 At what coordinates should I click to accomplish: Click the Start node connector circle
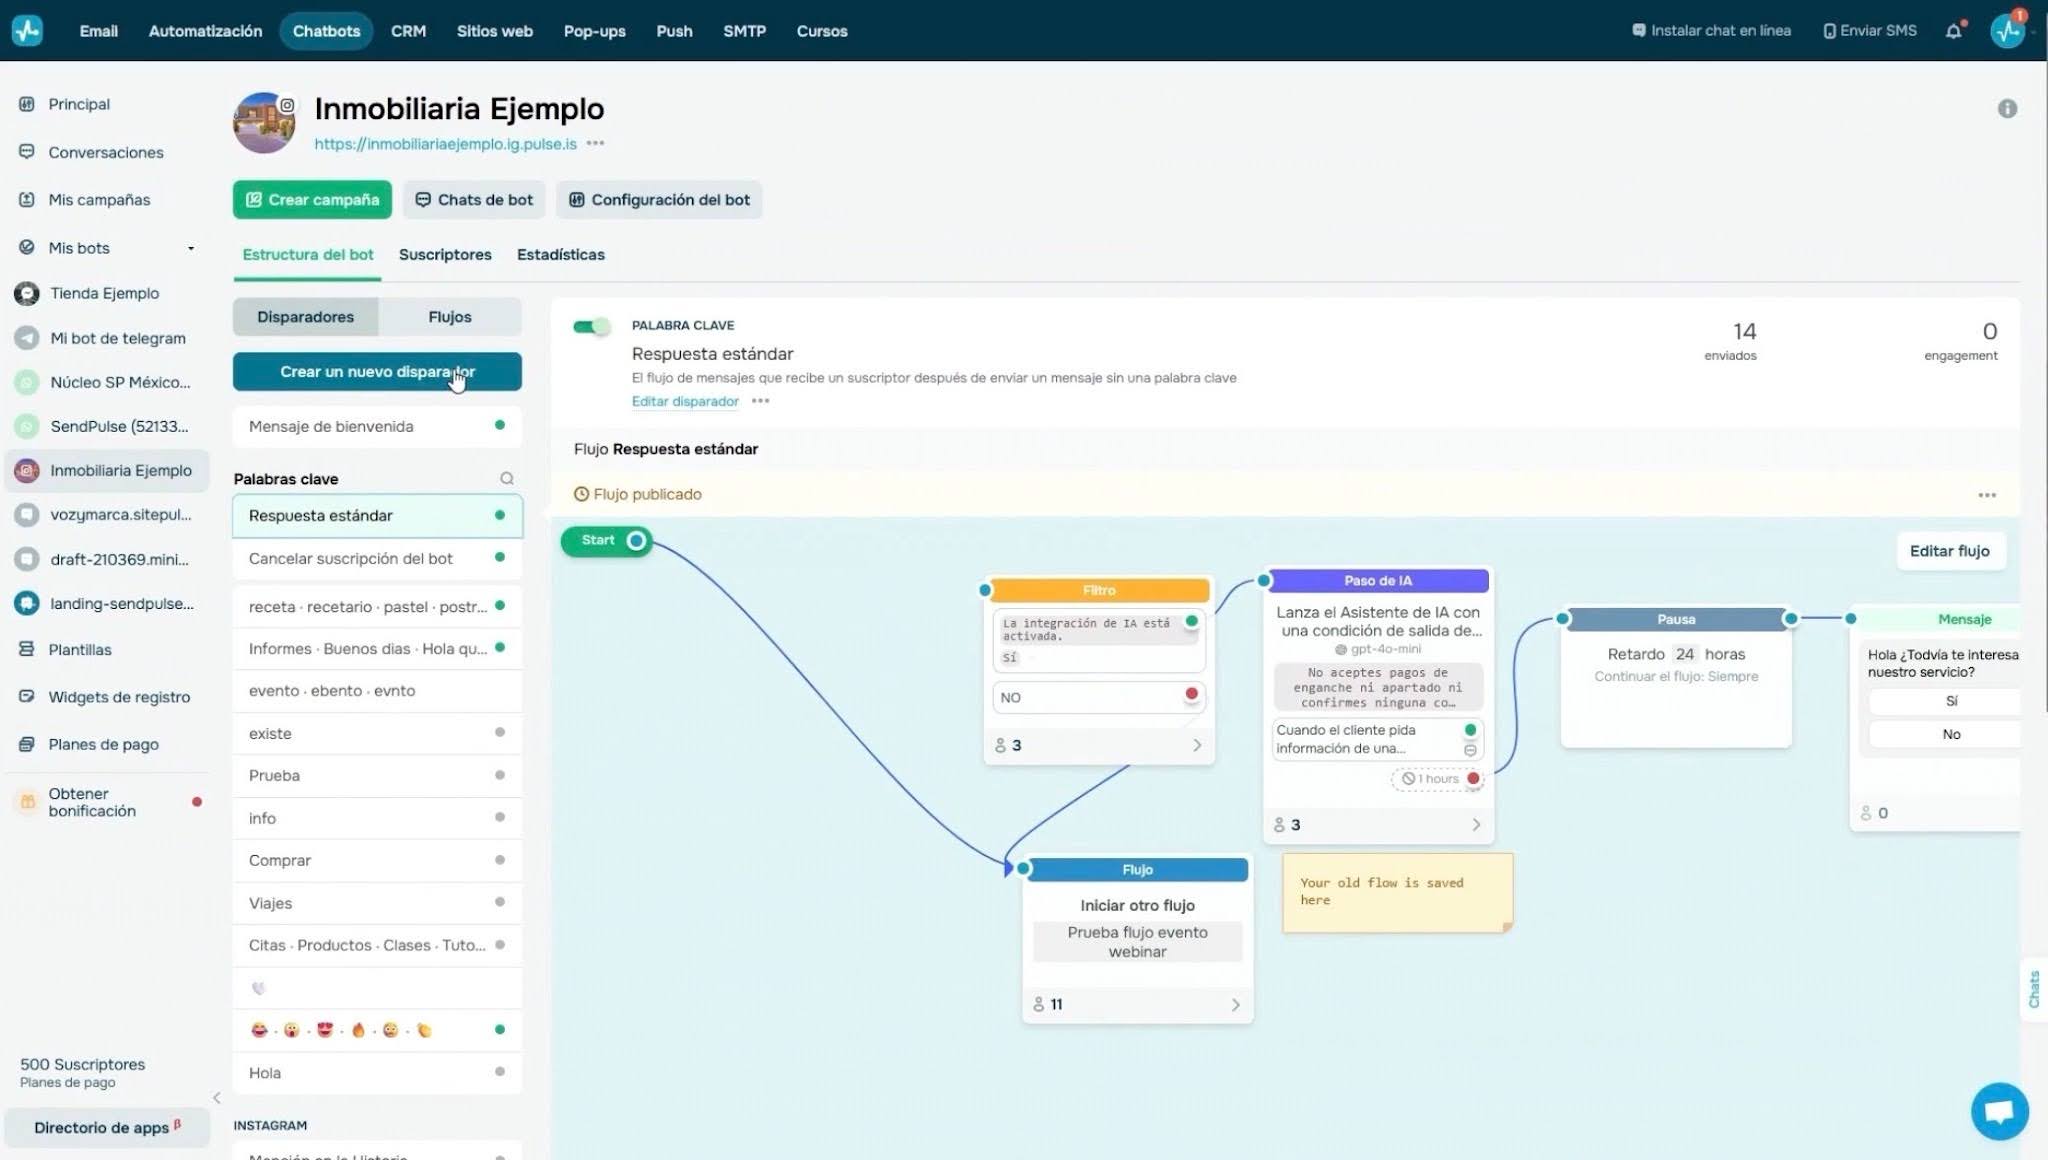(x=636, y=541)
